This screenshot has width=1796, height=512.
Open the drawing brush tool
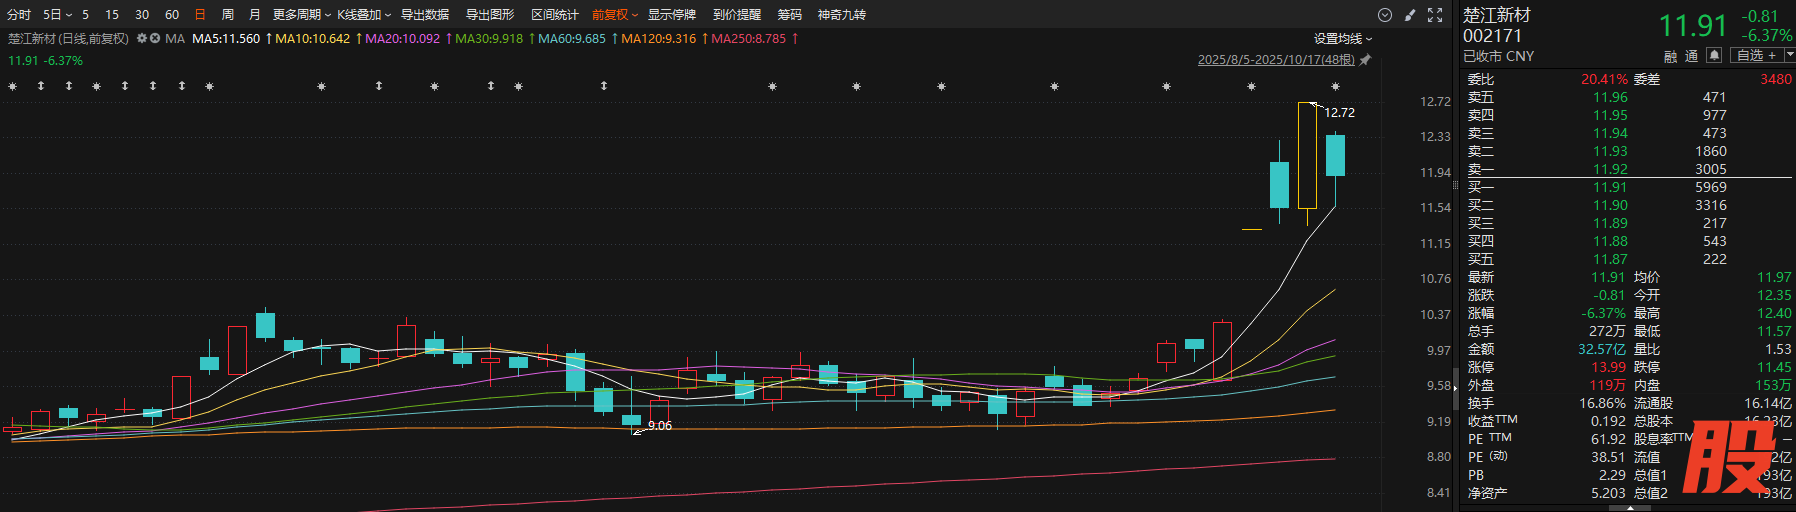click(1410, 15)
